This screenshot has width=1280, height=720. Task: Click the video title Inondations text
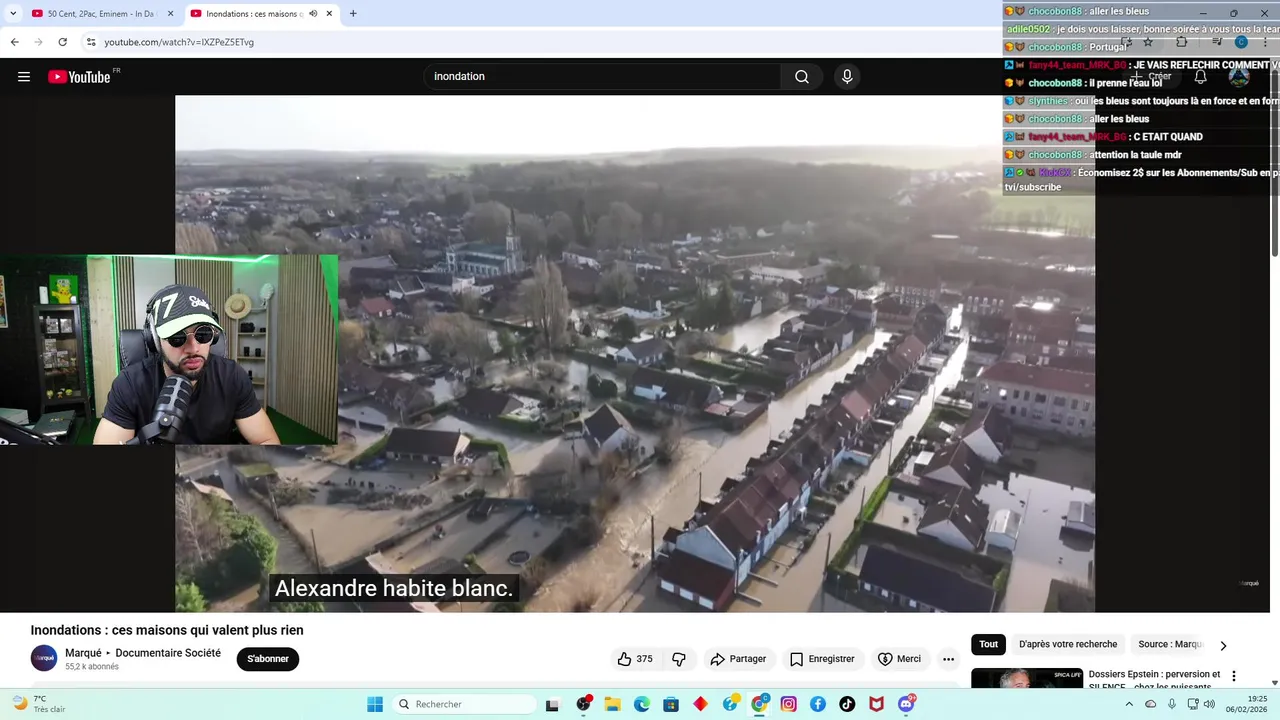(167, 630)
